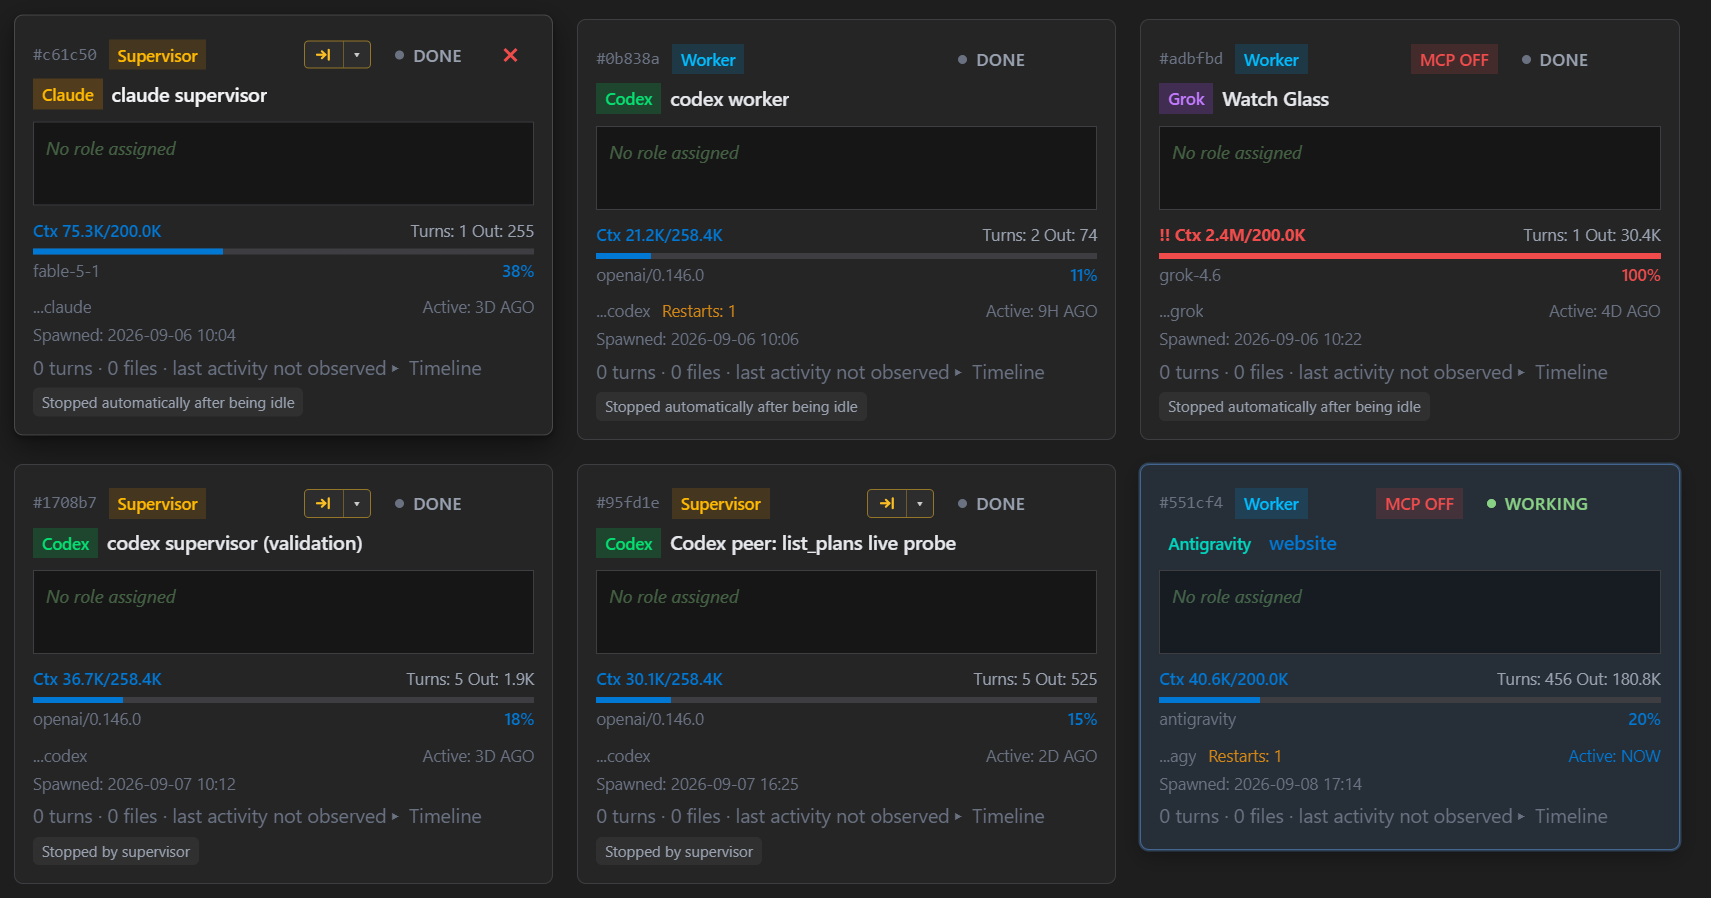Expand Timeline on codex supervisor (validation) card

(437, 816)
